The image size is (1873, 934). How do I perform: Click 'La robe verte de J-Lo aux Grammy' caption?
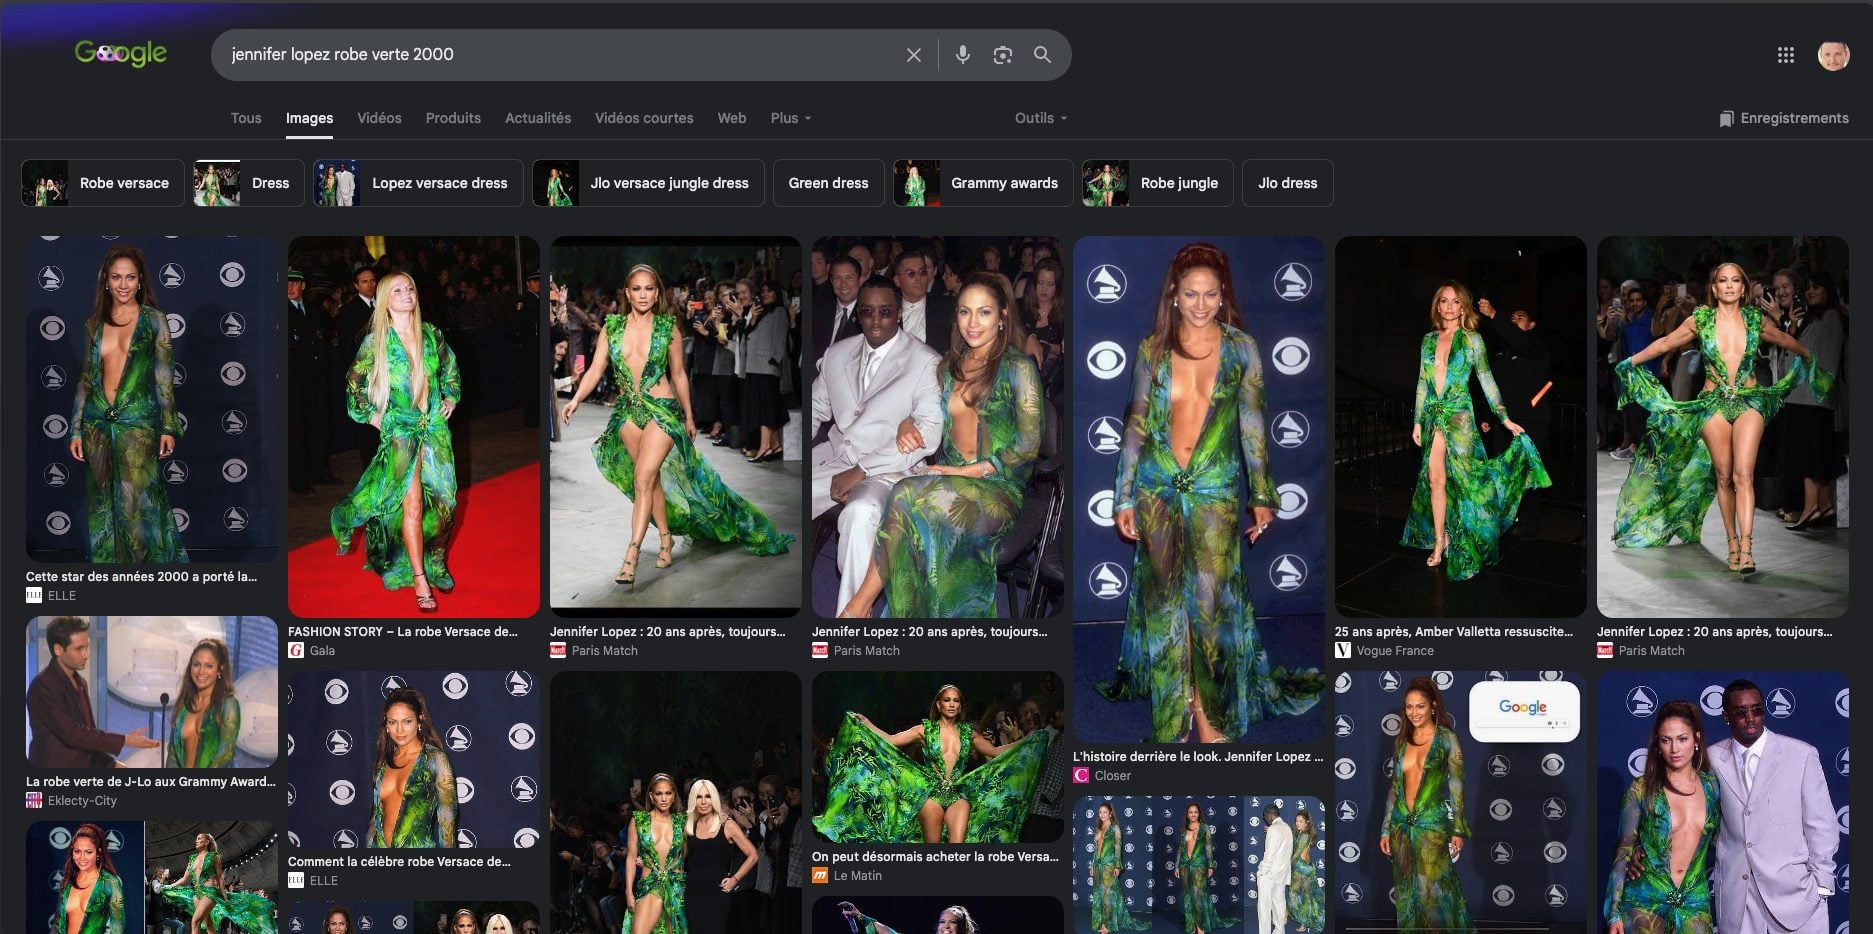coord(150,781)
